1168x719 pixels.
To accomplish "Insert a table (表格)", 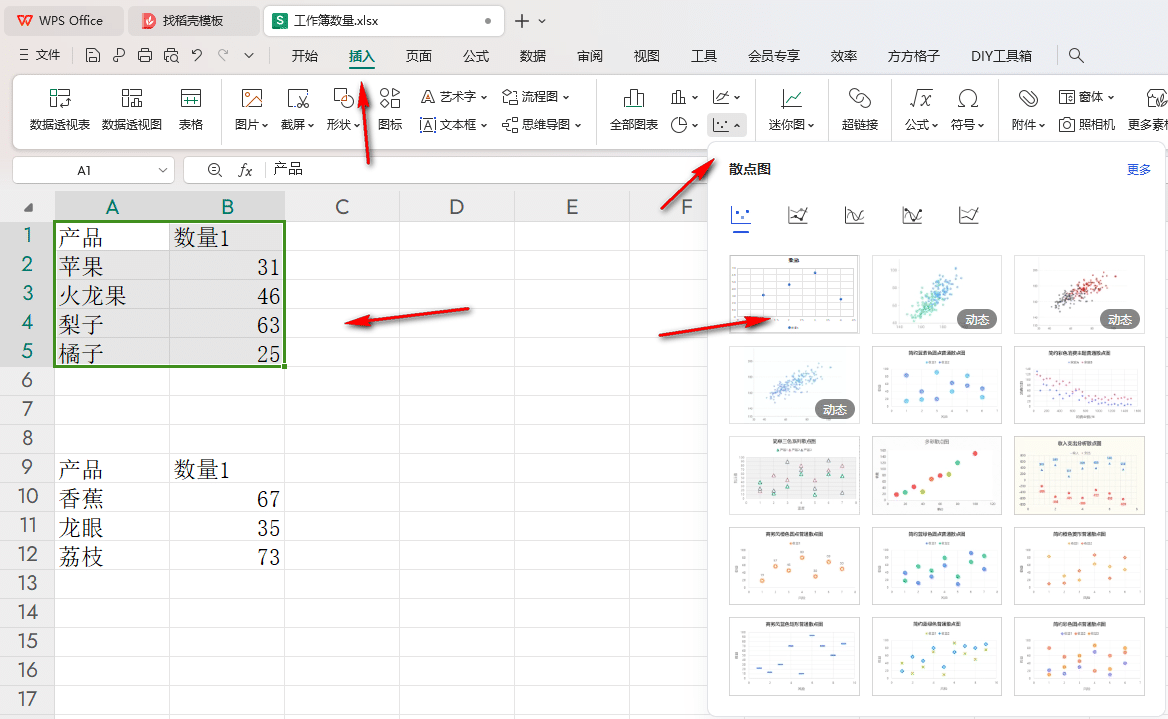I will (x=191, y=109).
